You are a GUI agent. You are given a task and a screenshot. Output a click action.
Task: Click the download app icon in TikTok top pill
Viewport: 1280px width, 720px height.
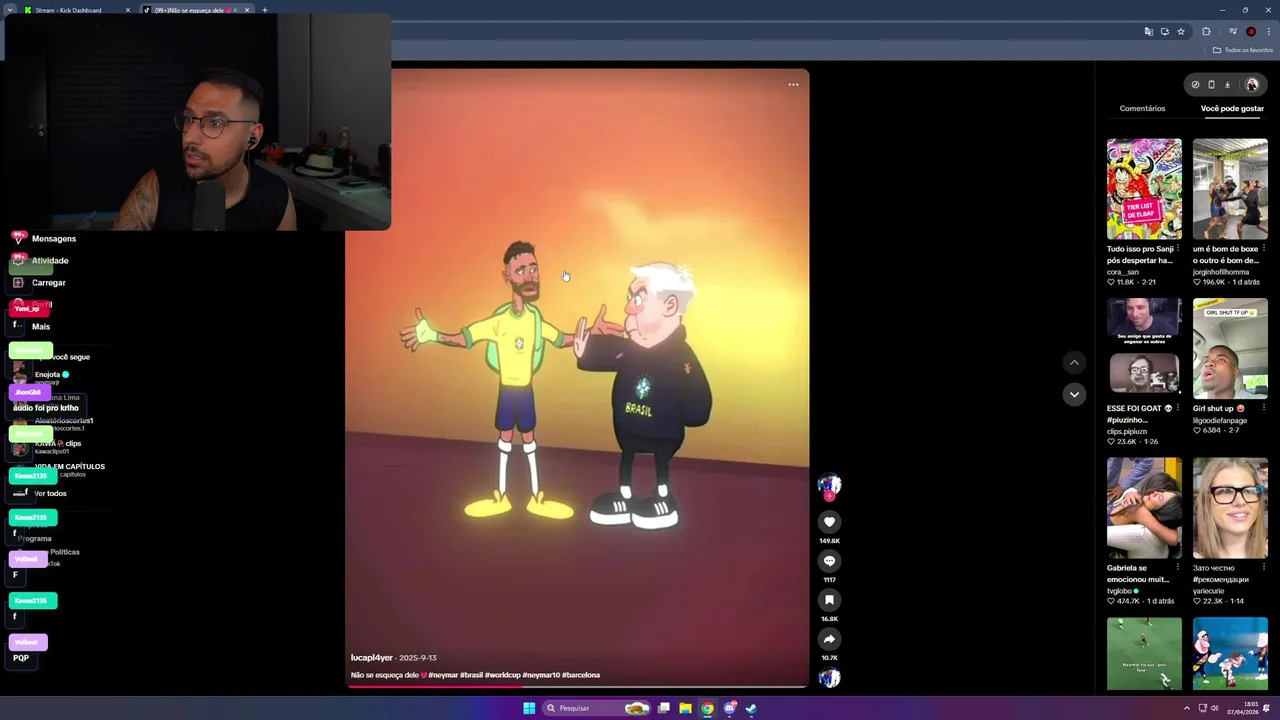(1227, 85)
